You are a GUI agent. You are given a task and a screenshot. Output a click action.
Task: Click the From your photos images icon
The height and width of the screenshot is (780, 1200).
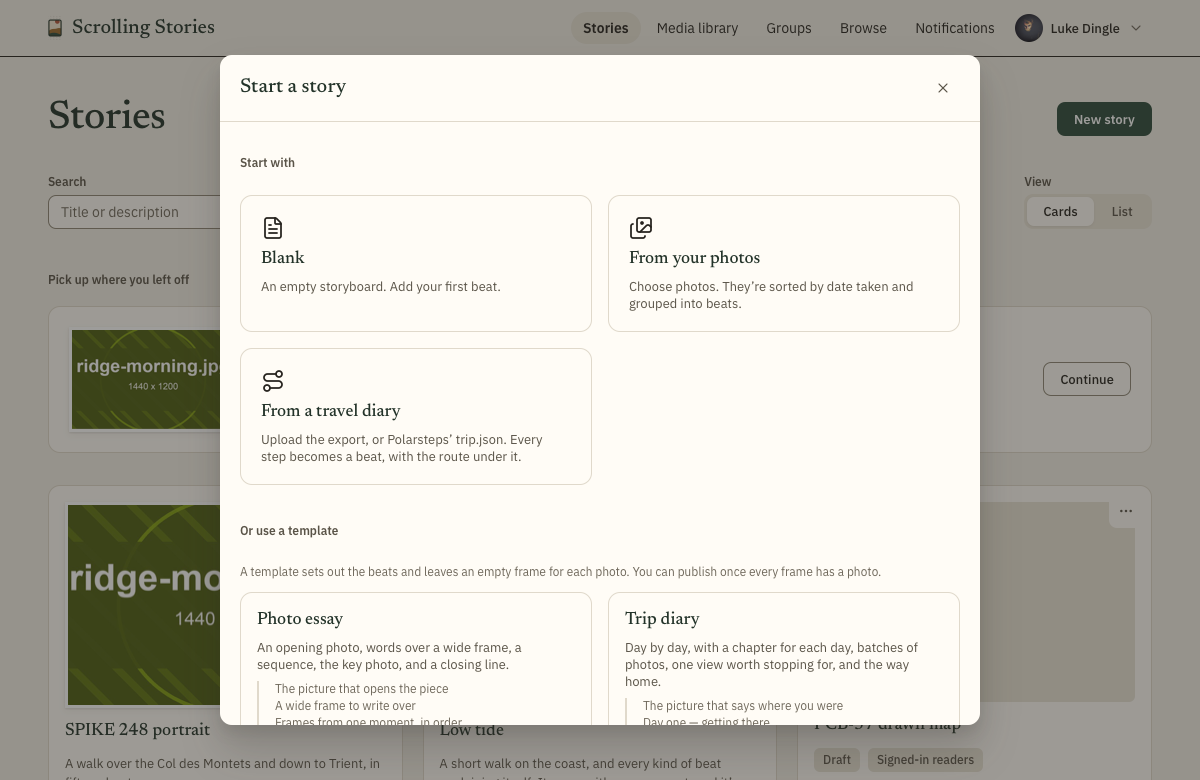tap(641, 228)
